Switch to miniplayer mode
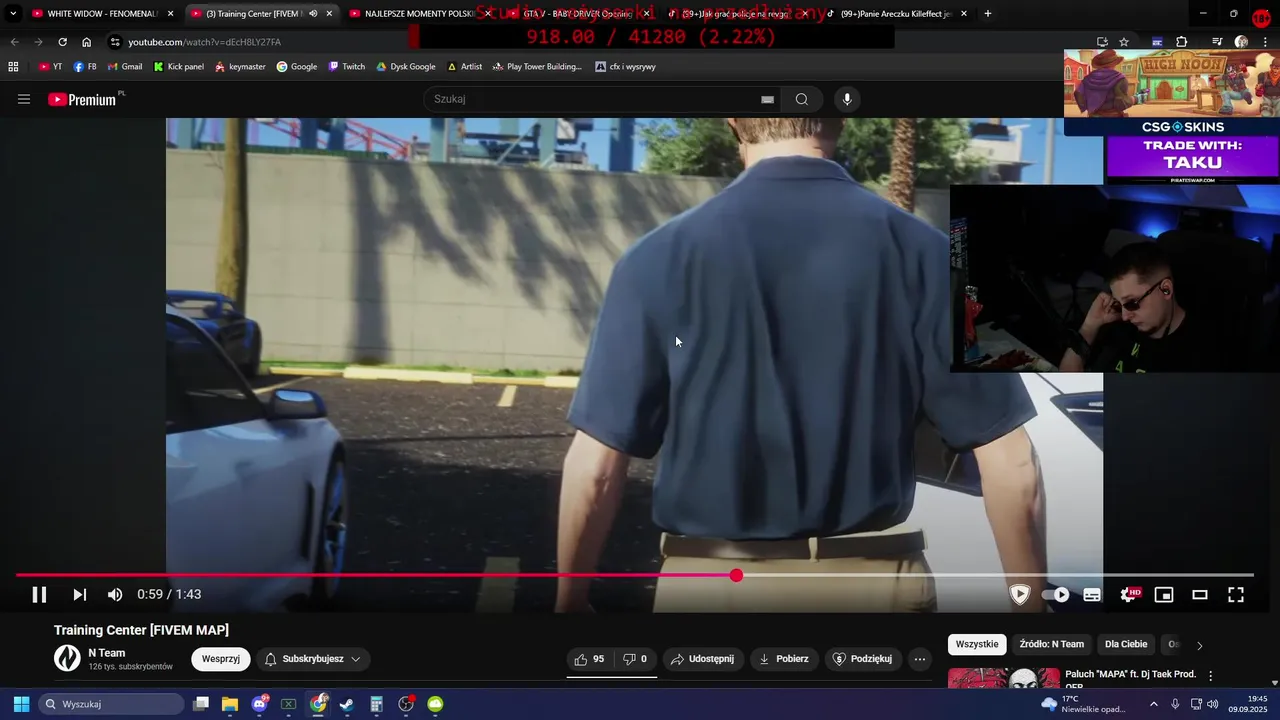The width and height of the screenshot is (1280, 720). 1164,594
